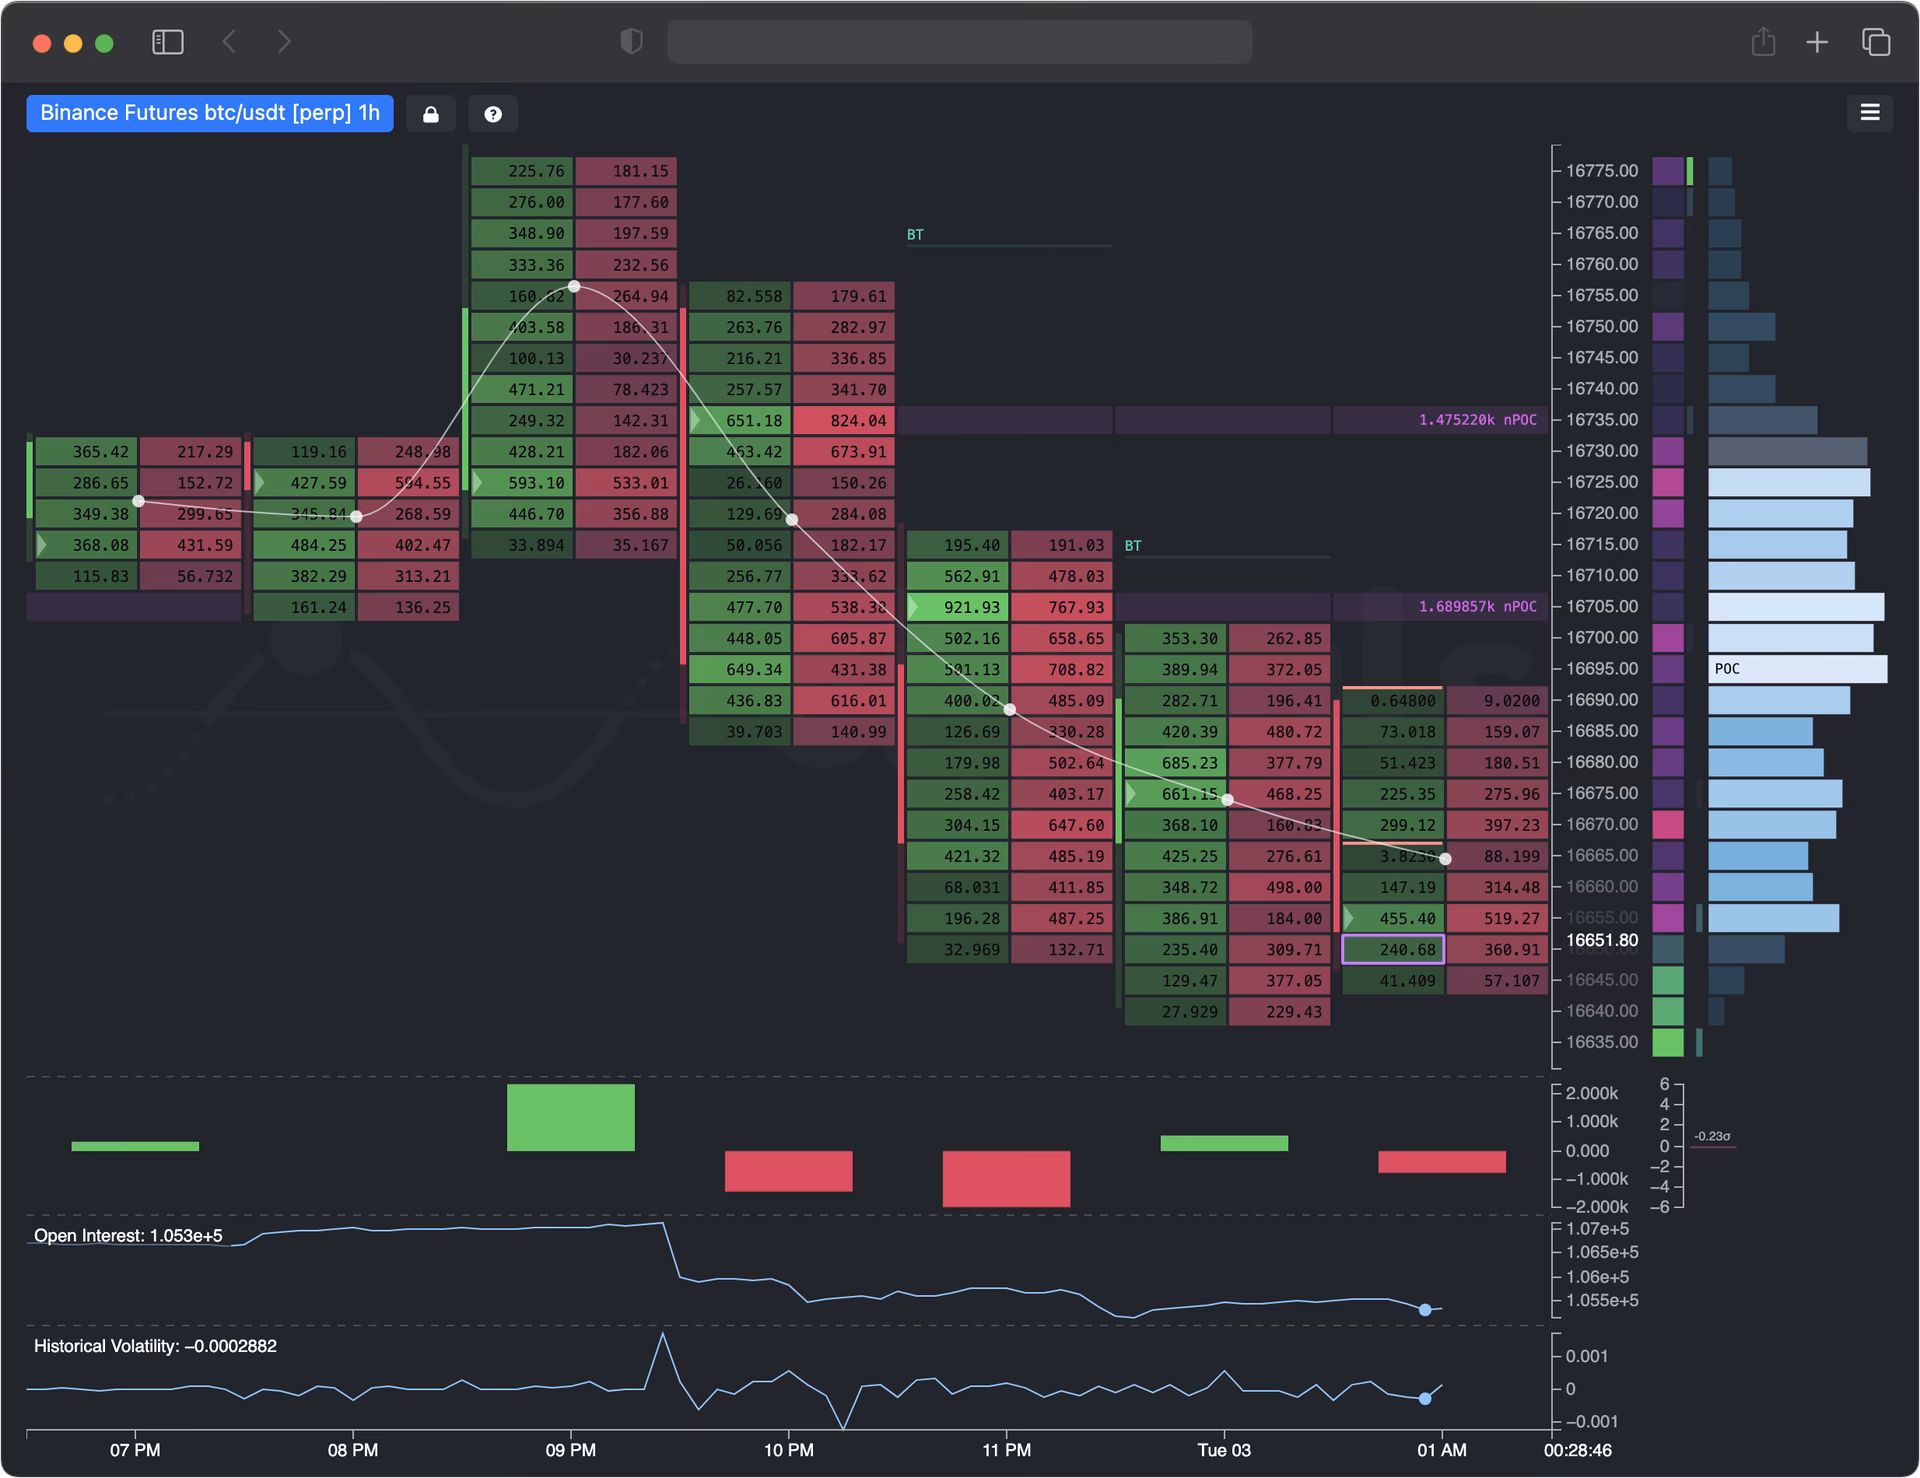Open the help question-mark icon

[493, 113]
